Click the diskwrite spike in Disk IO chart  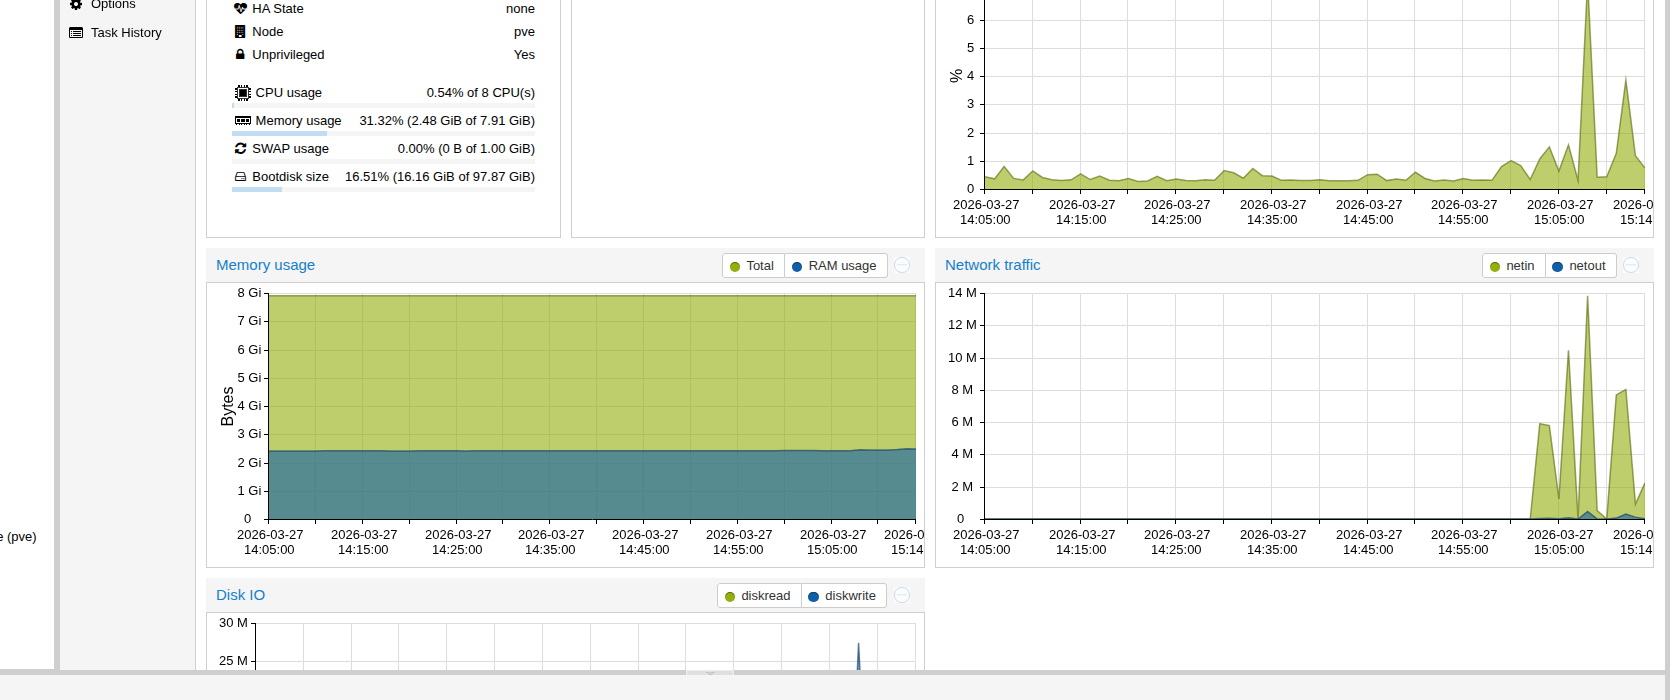pyautogui.click(x=858, y=655)
